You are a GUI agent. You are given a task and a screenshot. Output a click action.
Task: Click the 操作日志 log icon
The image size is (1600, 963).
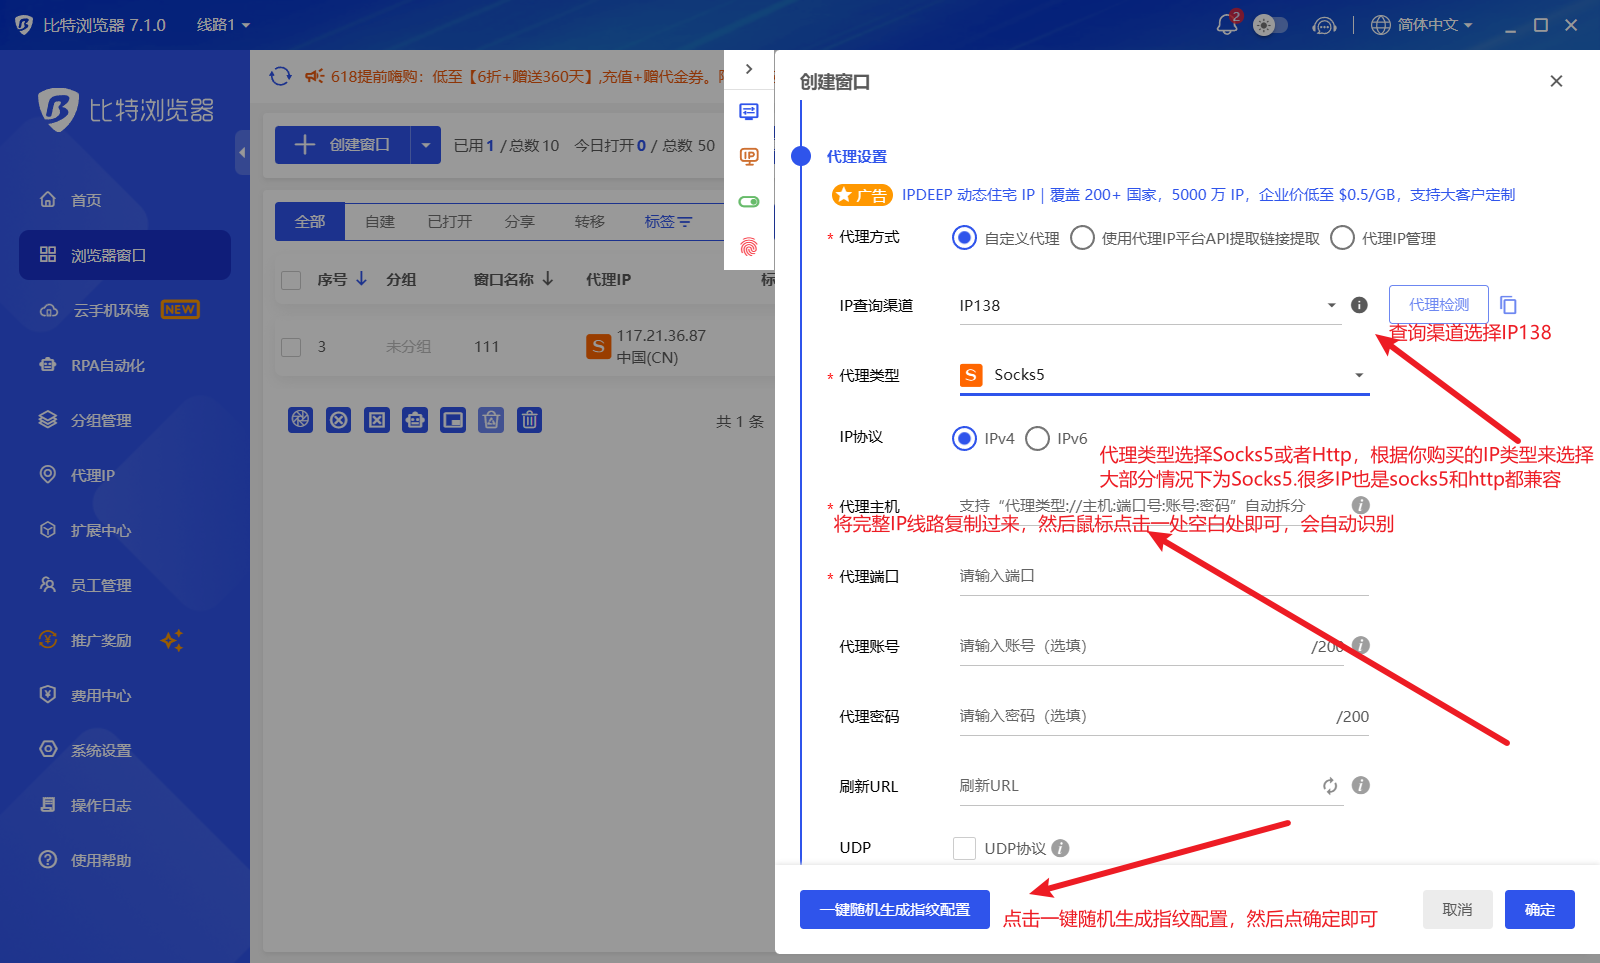(x=47, y=805)
